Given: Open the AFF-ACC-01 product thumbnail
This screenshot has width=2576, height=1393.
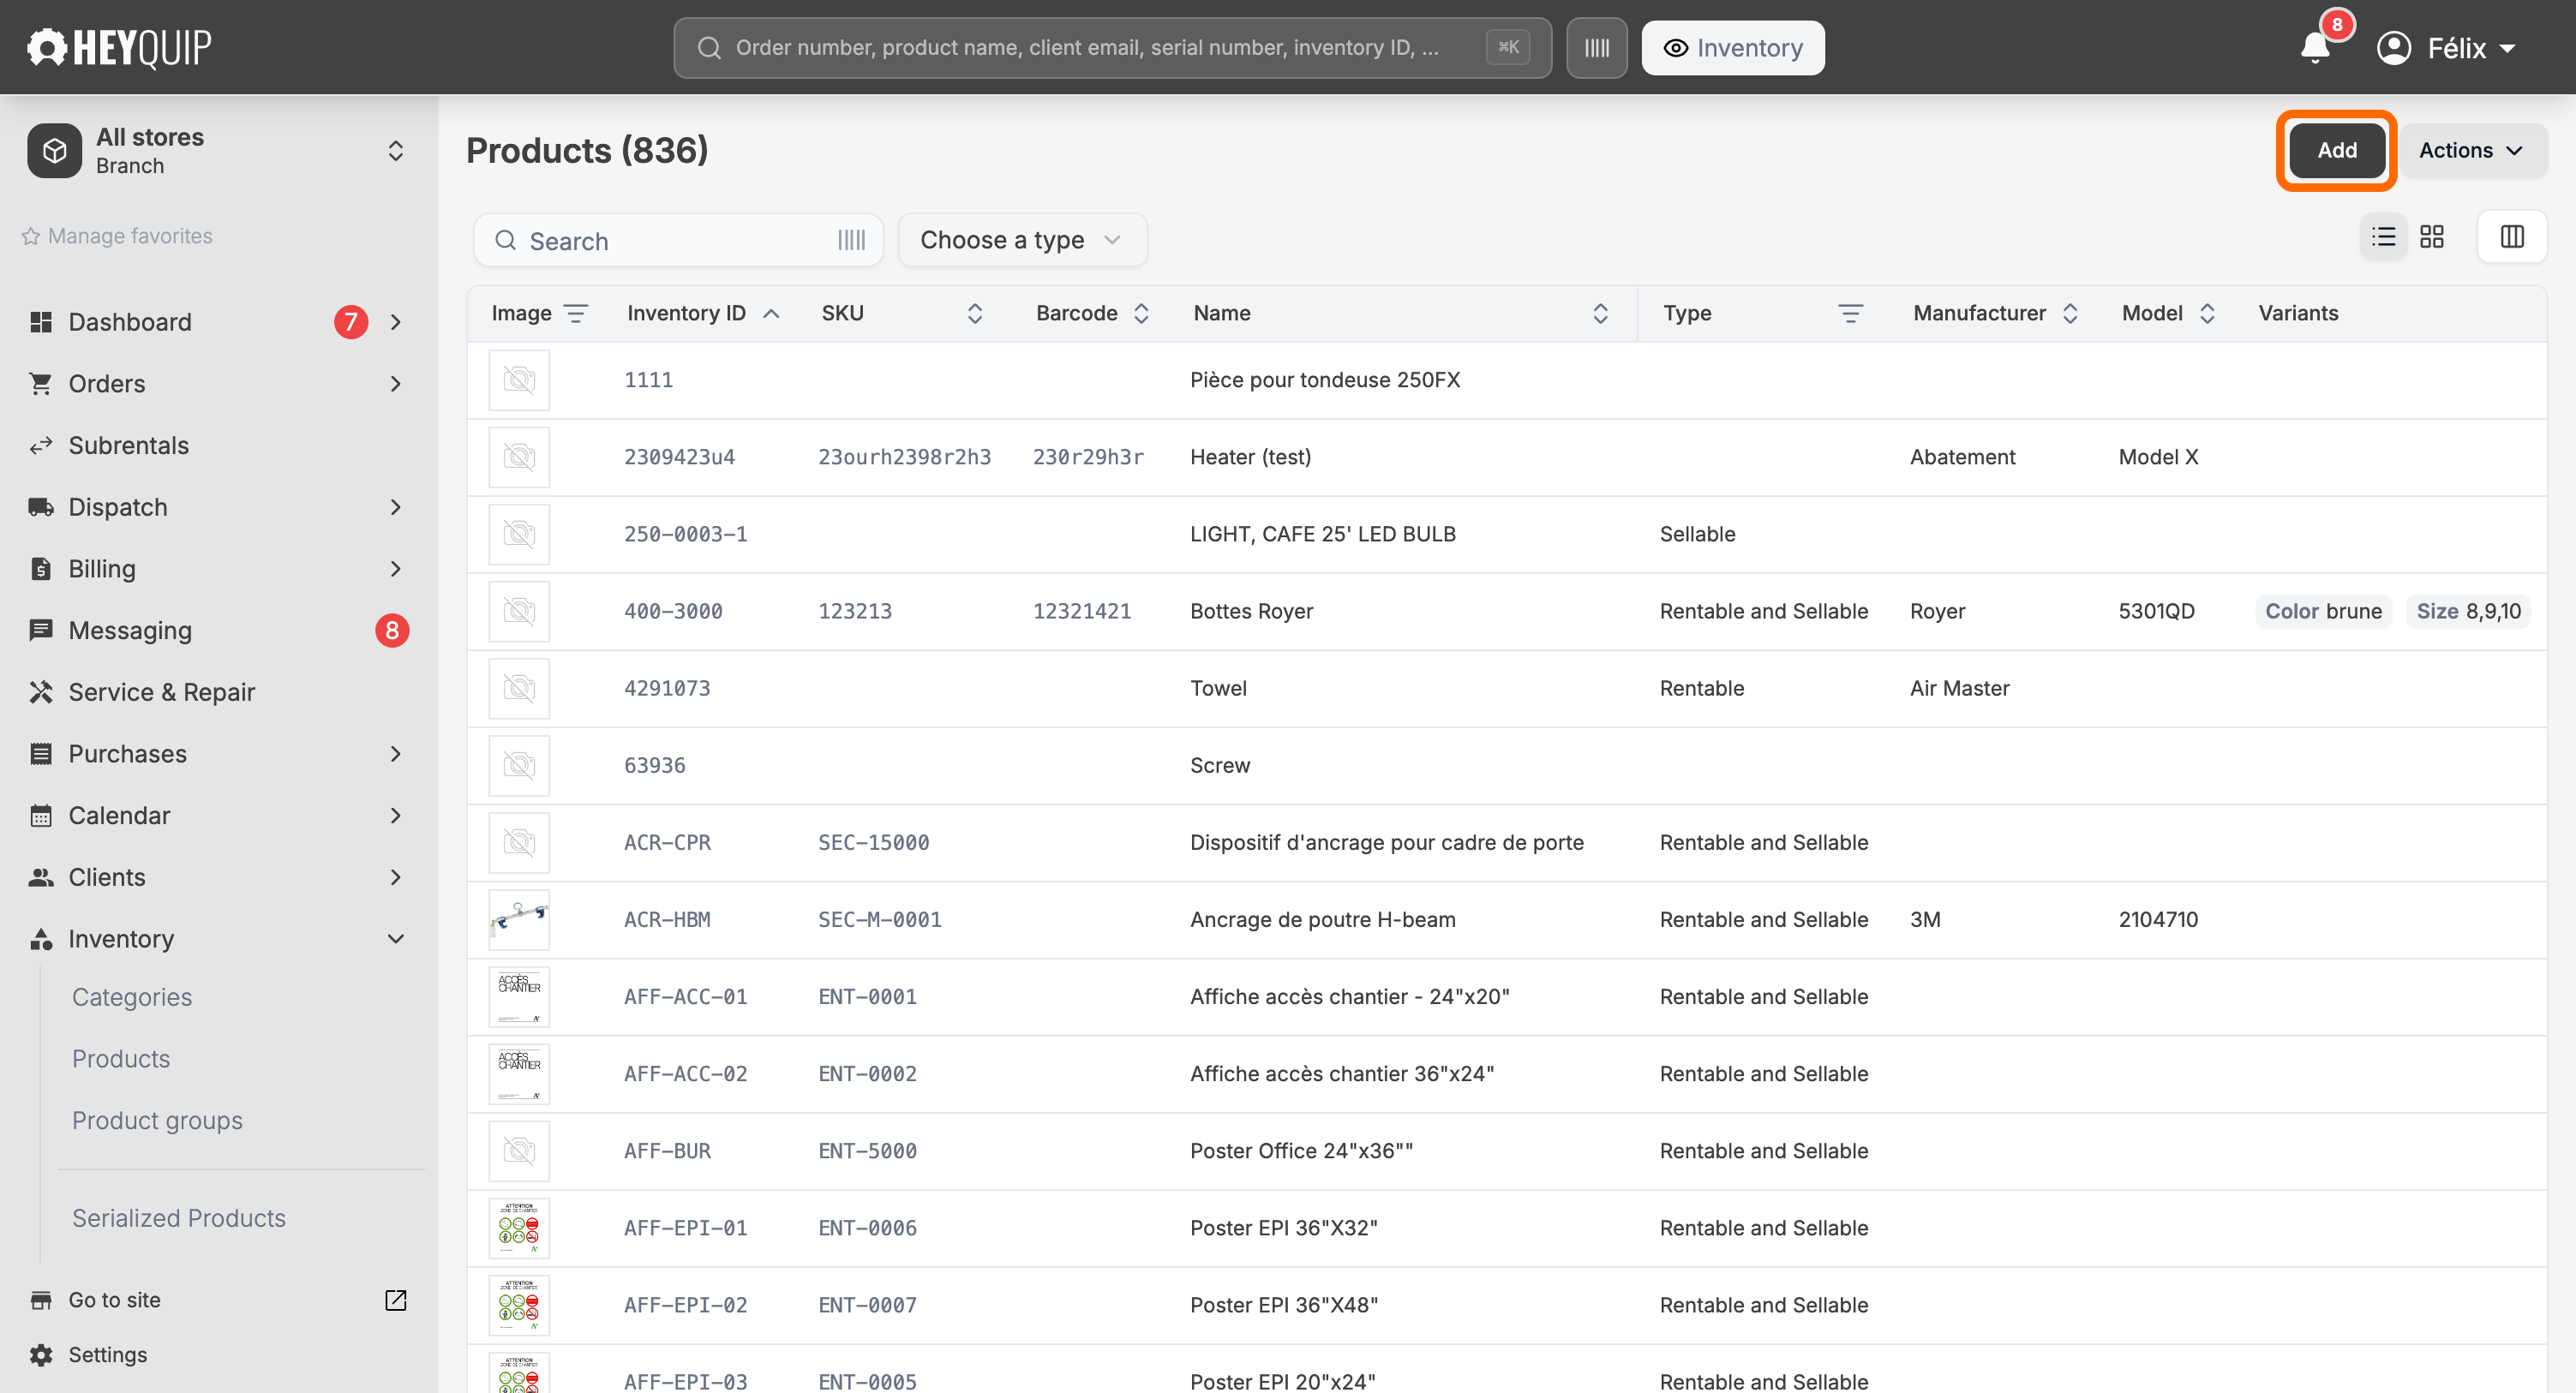Looking at the screenshot, I should point(519,996).
